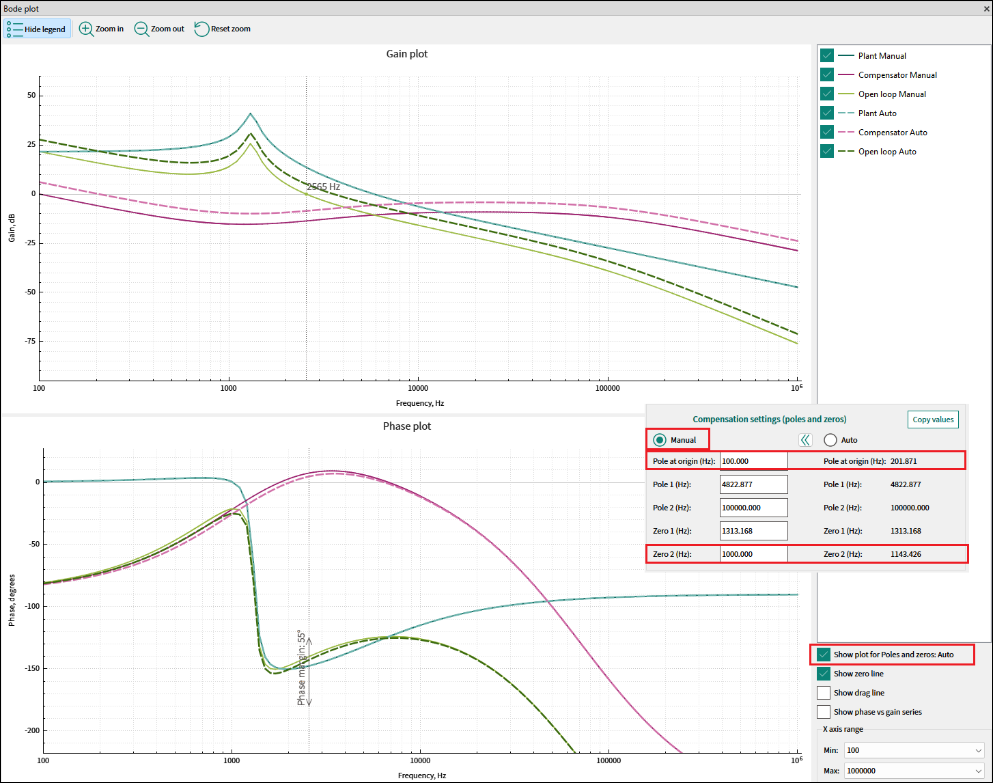Select the Manual radio button

(659, 439)
